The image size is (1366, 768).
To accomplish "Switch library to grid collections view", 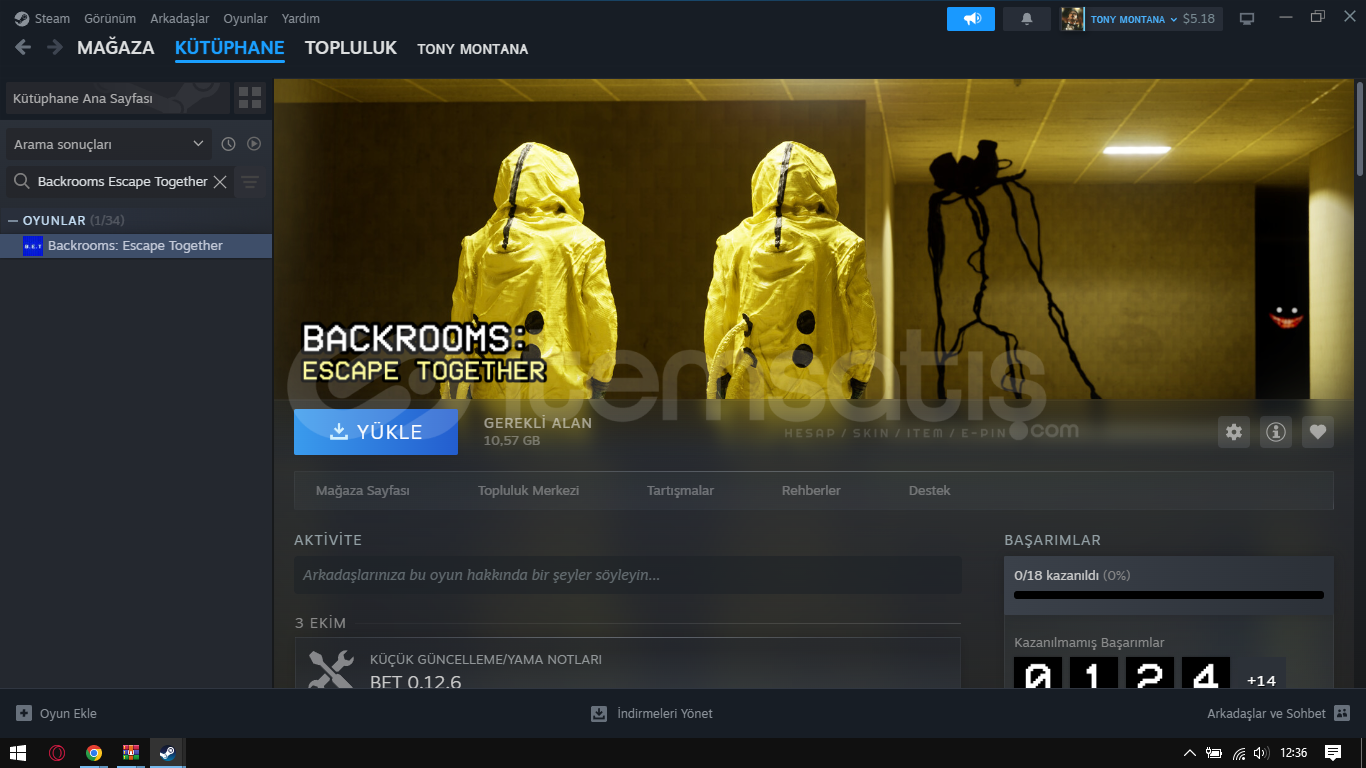I will point(250,98).
